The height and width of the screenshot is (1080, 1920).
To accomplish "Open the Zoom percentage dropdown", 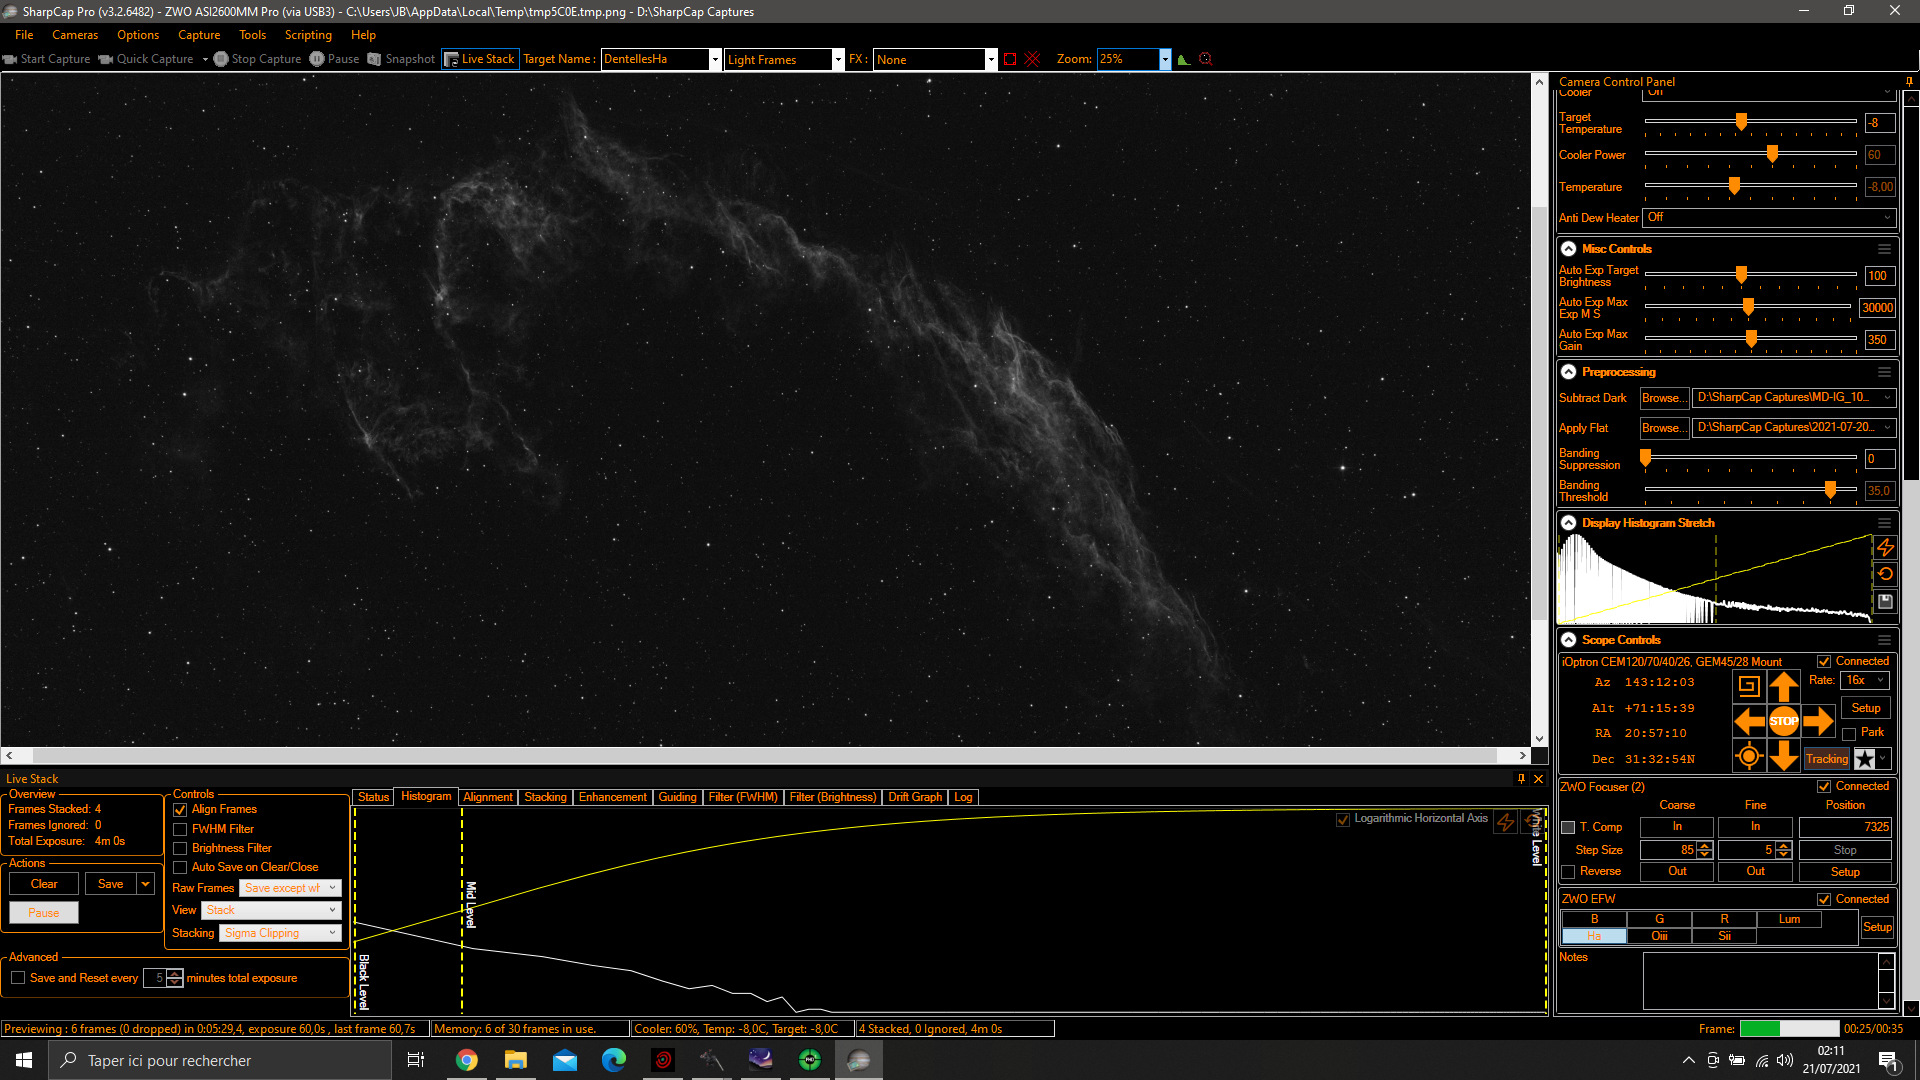I will (x=1165, y=59).
